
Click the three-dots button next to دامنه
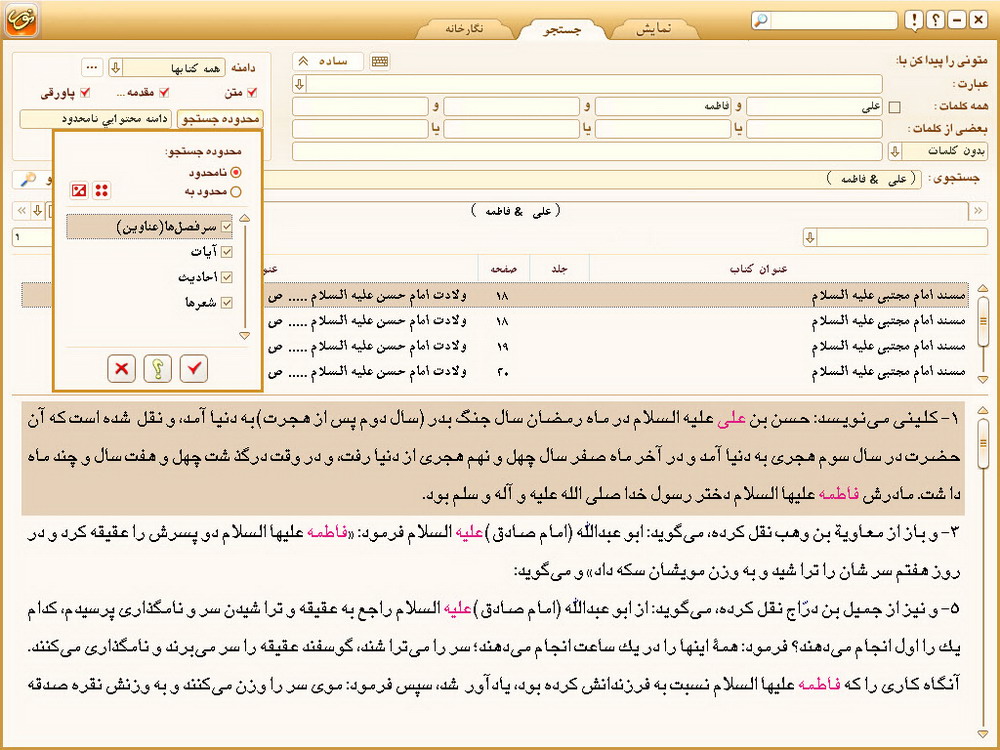coord(92,67)
